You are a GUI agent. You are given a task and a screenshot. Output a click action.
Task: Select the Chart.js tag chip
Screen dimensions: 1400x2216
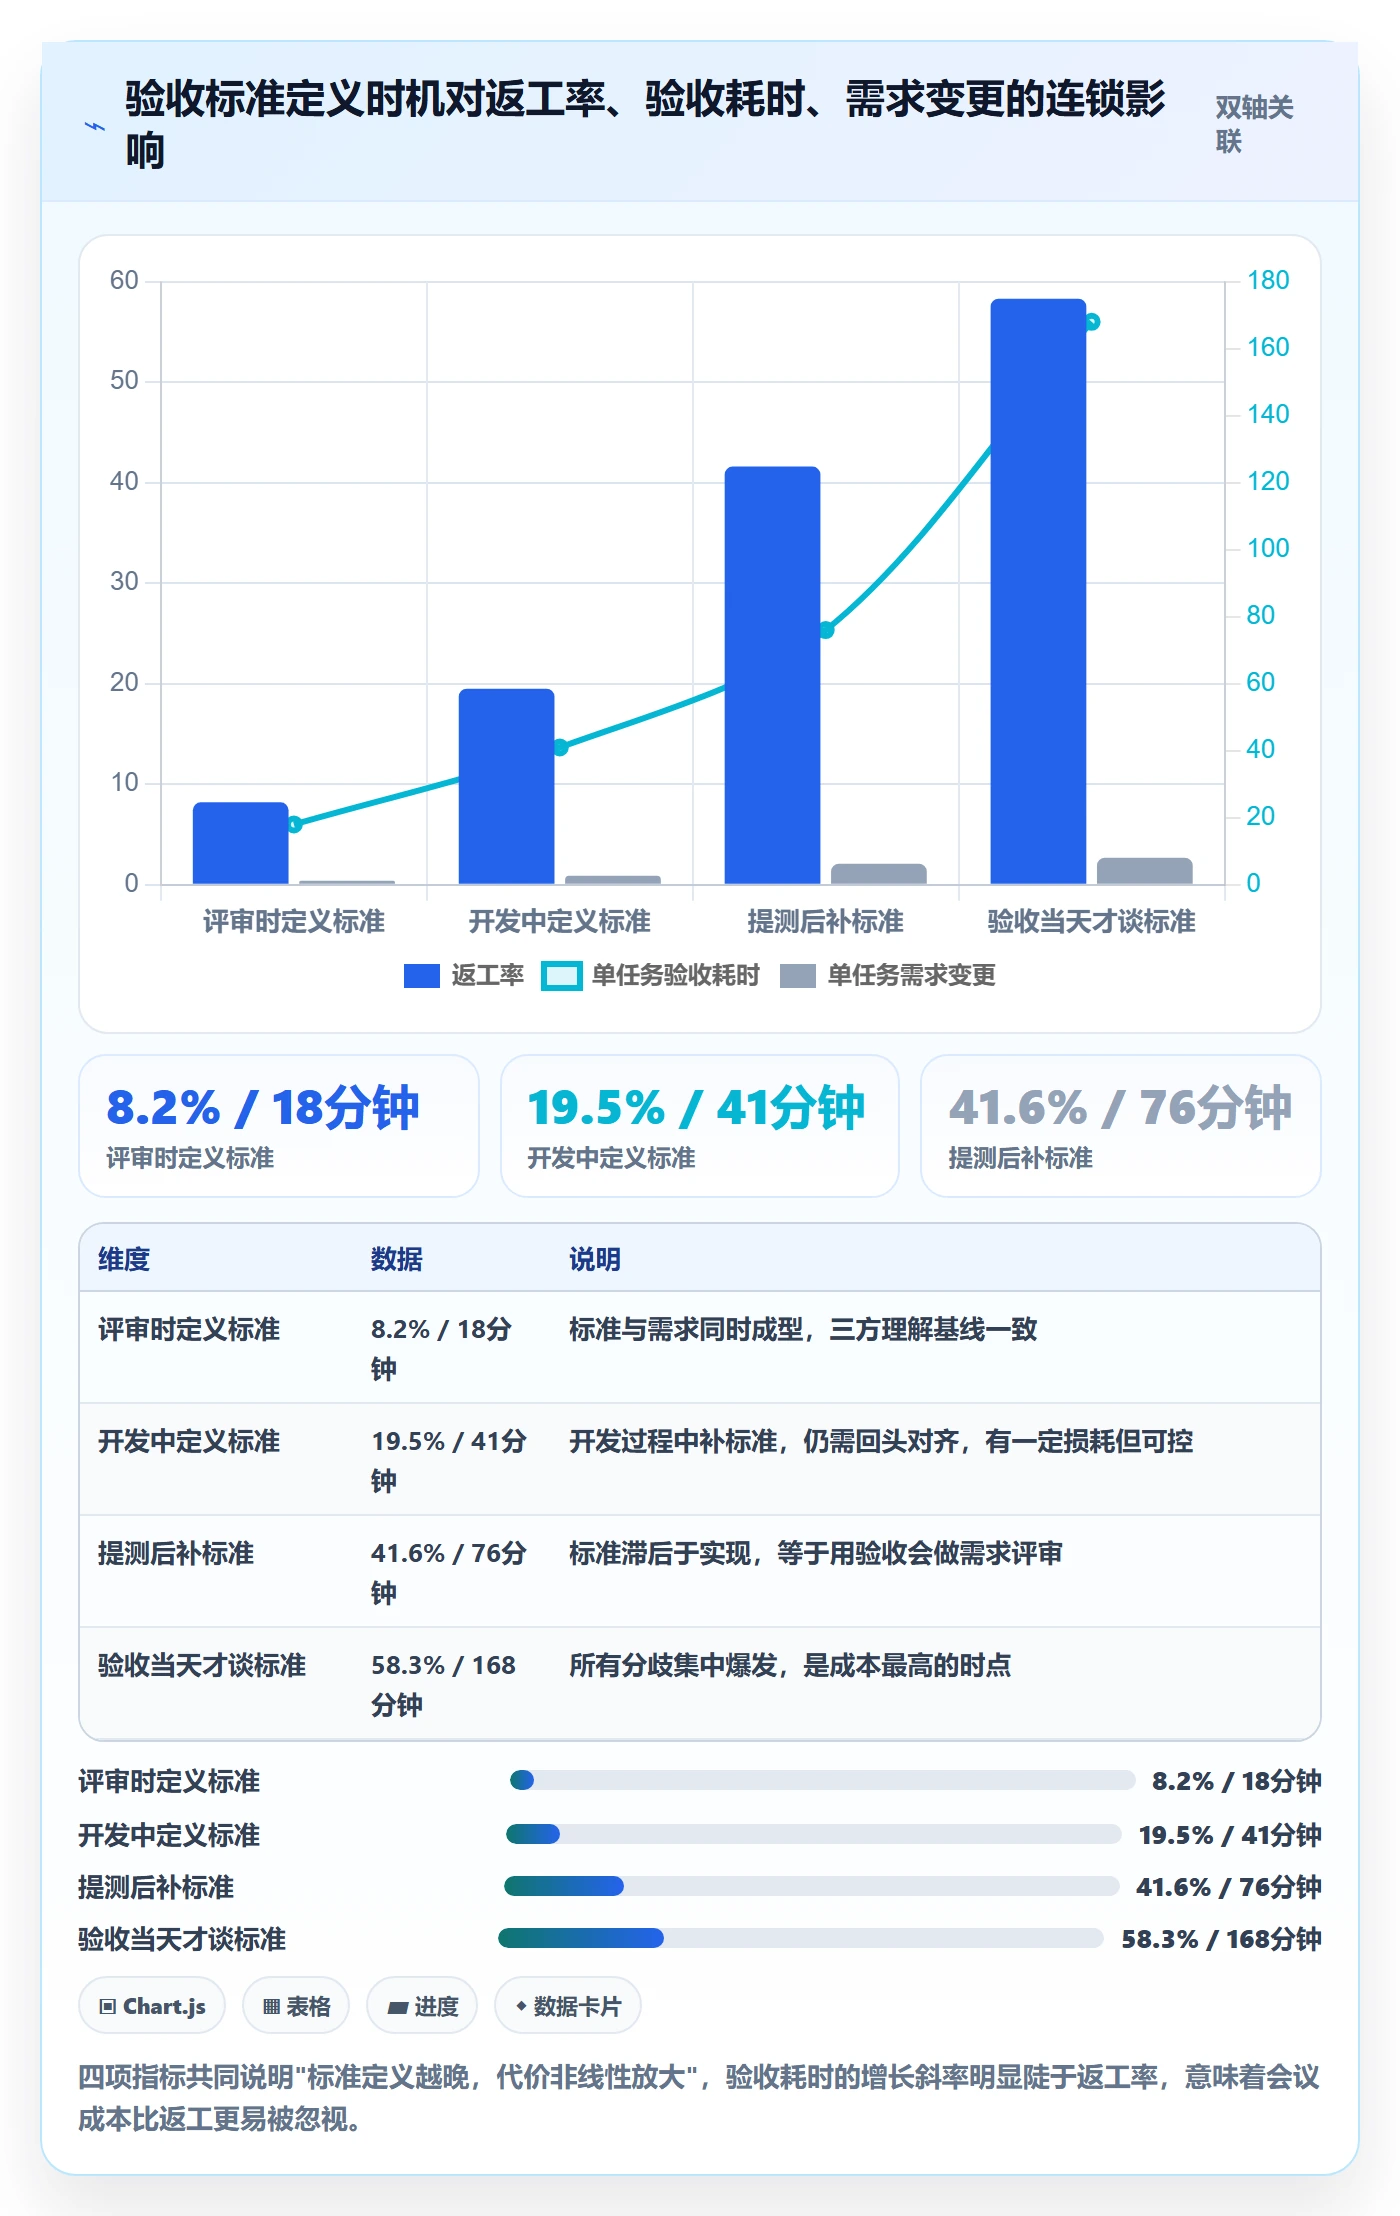click(152, 2006)
